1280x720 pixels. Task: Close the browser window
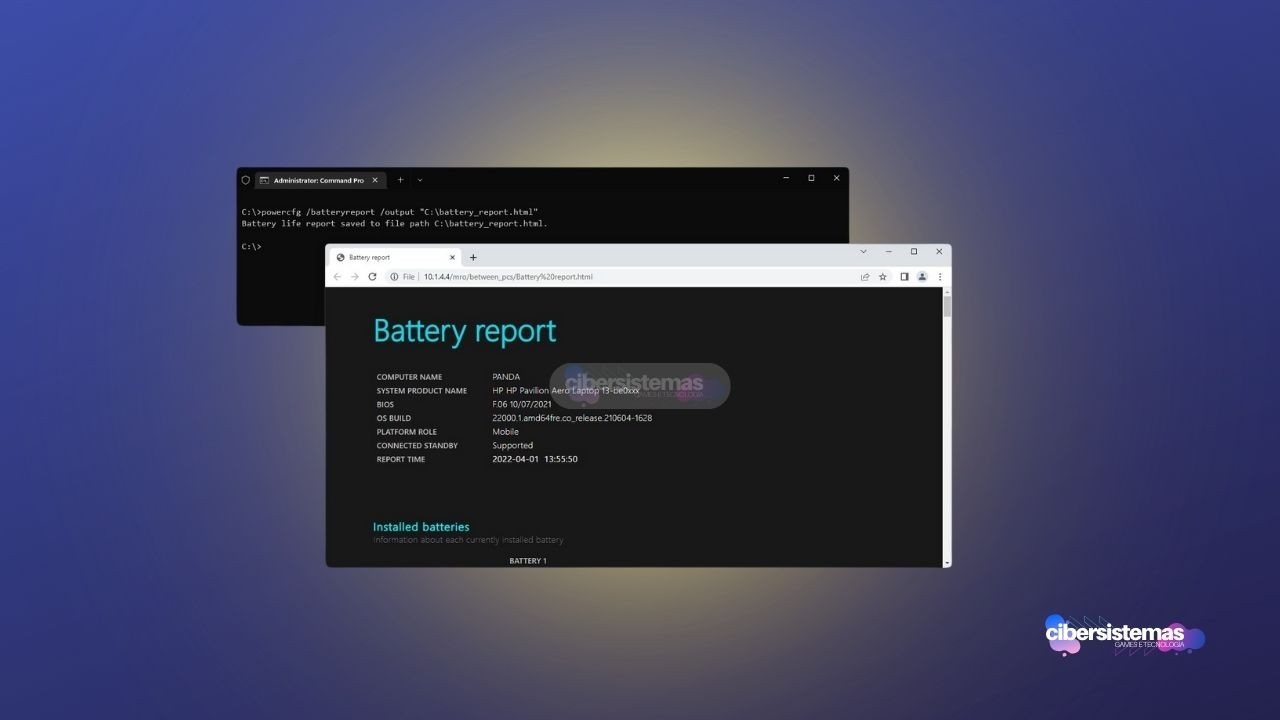(x=939, y=252)
